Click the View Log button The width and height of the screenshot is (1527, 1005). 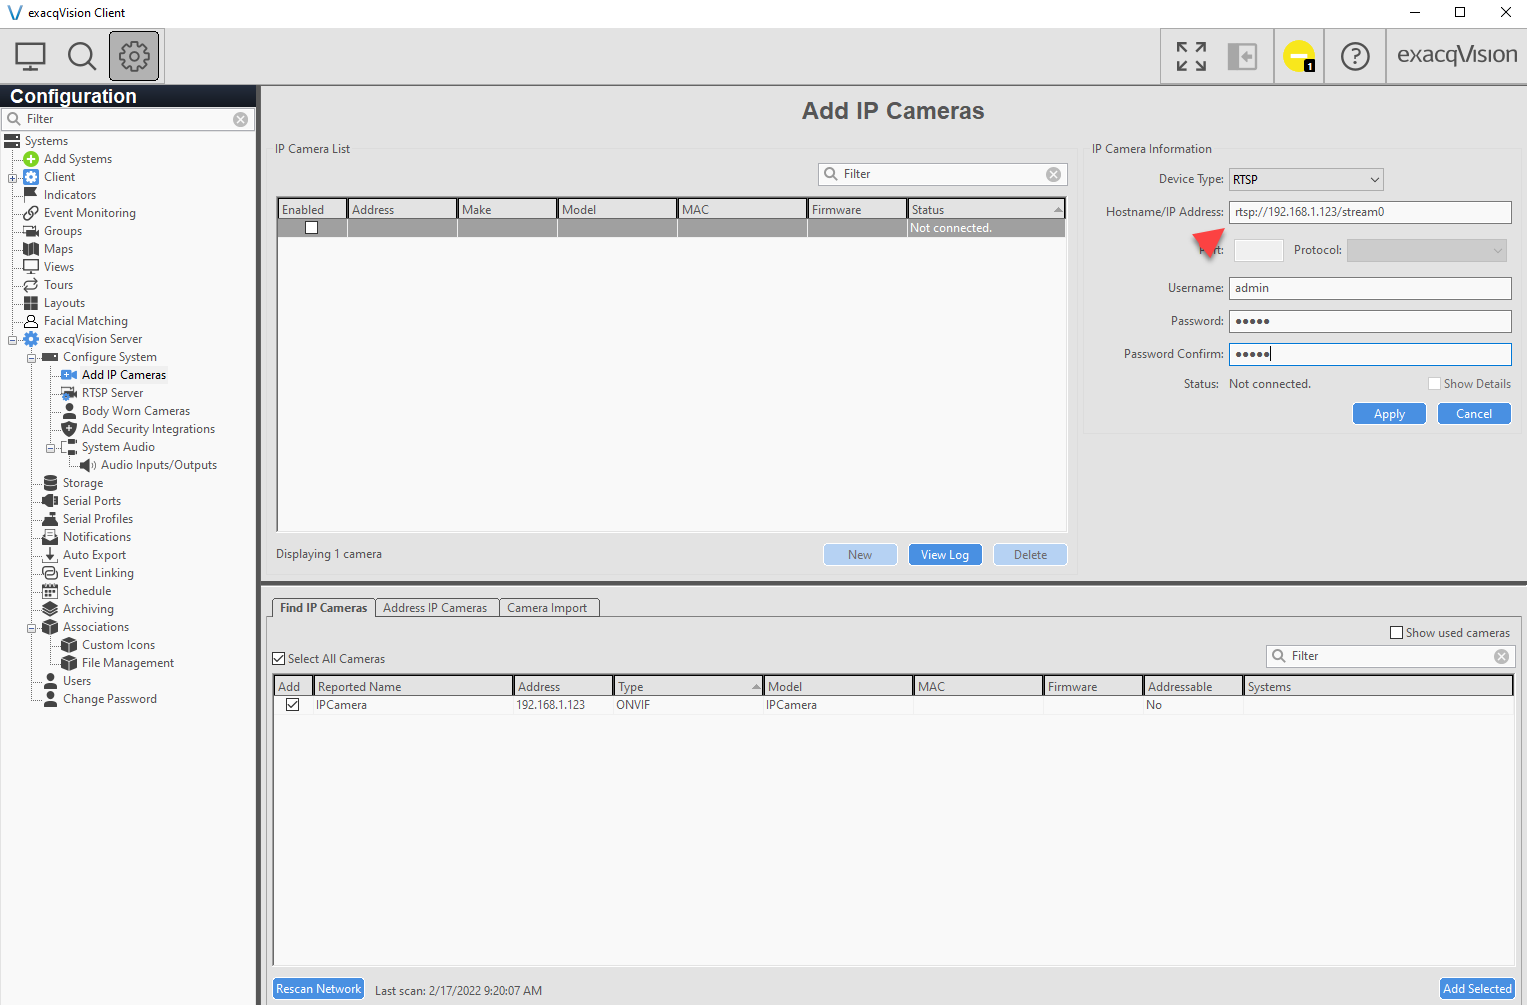tap(945, 555)
